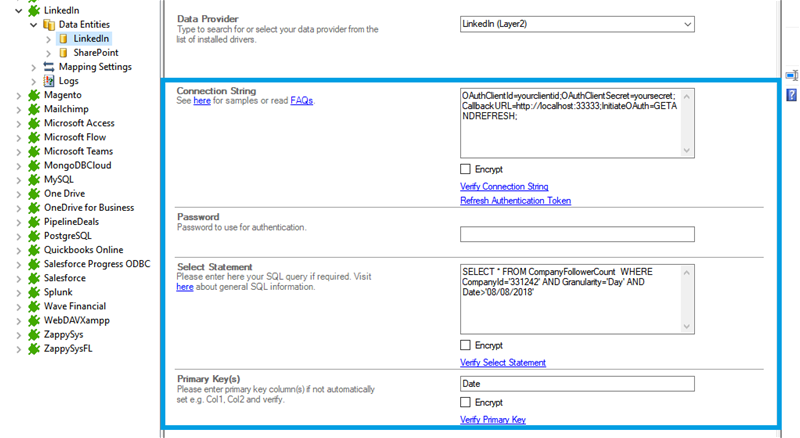Viewport: 800px width, 438px height.
Task: Expand the ZappySysFL connection
Action: [19, 349]
